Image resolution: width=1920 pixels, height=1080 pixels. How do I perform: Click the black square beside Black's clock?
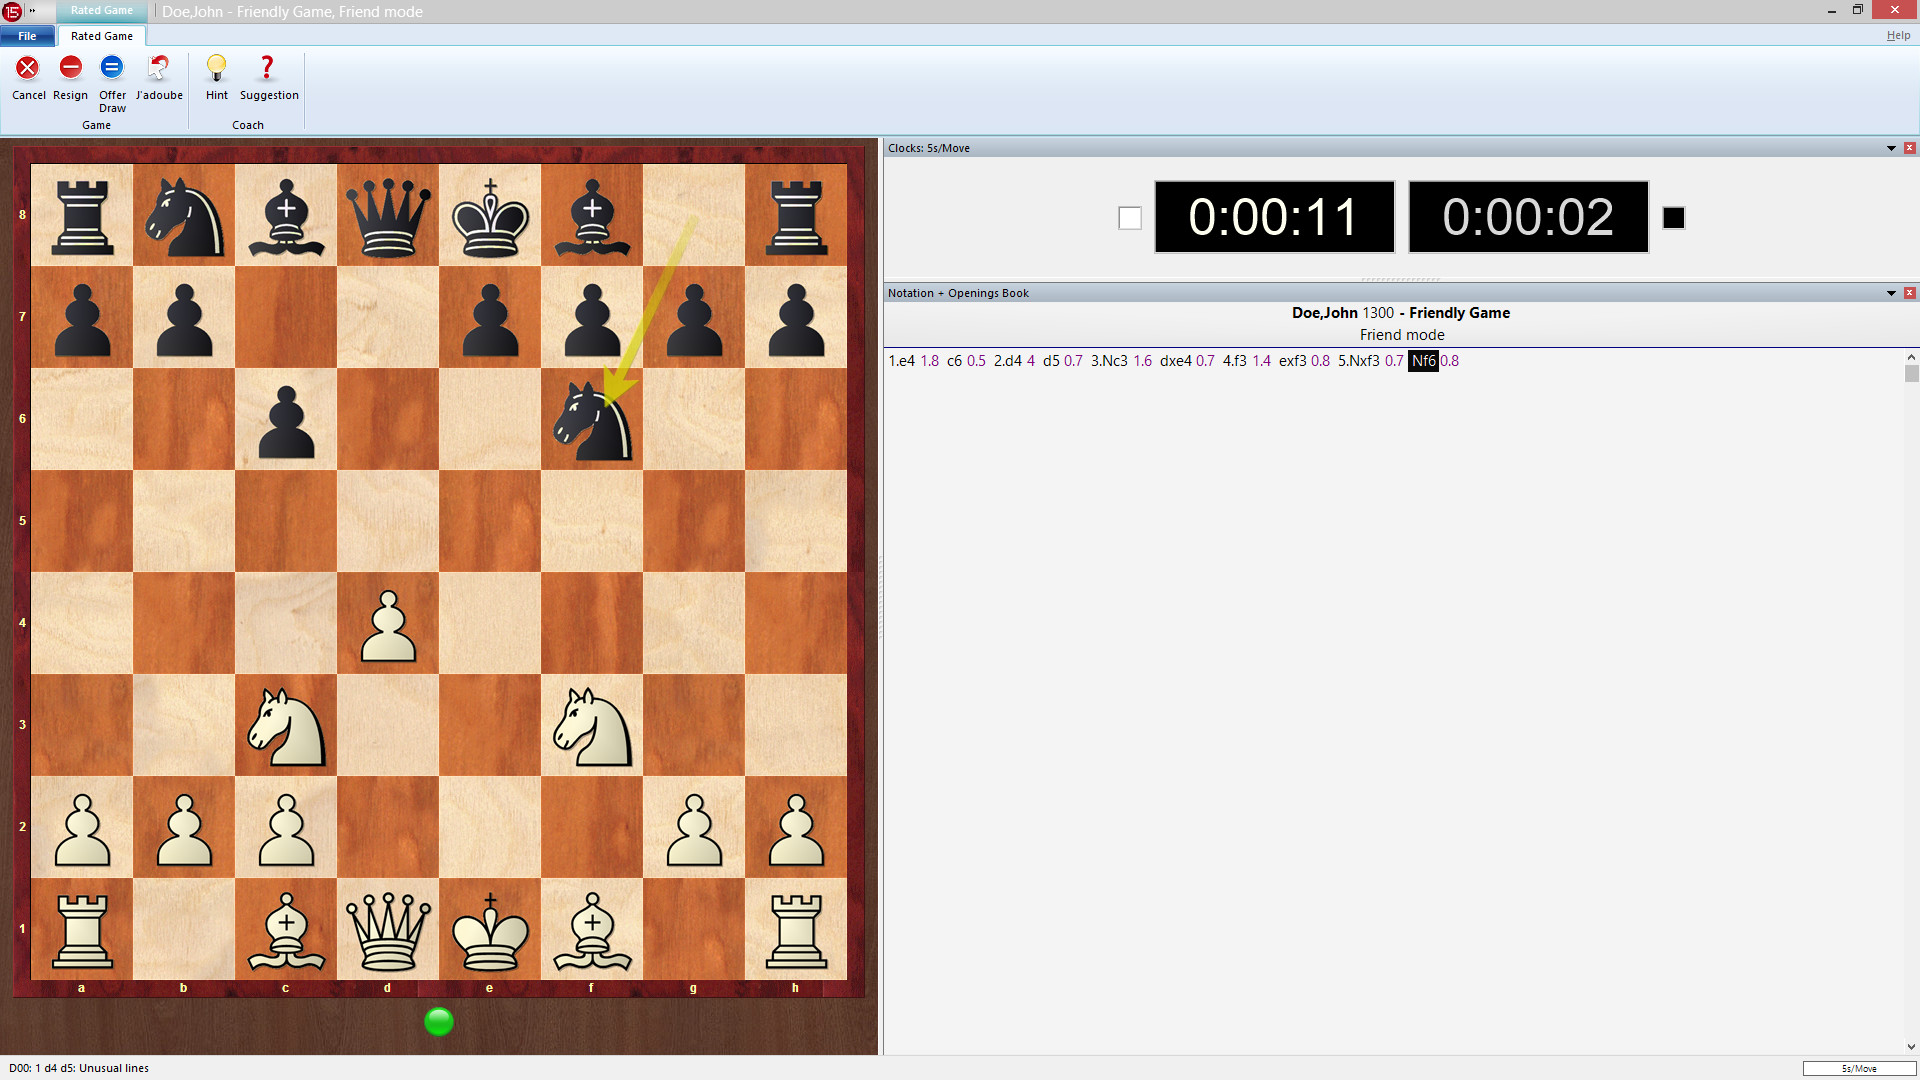(1673, 216)
